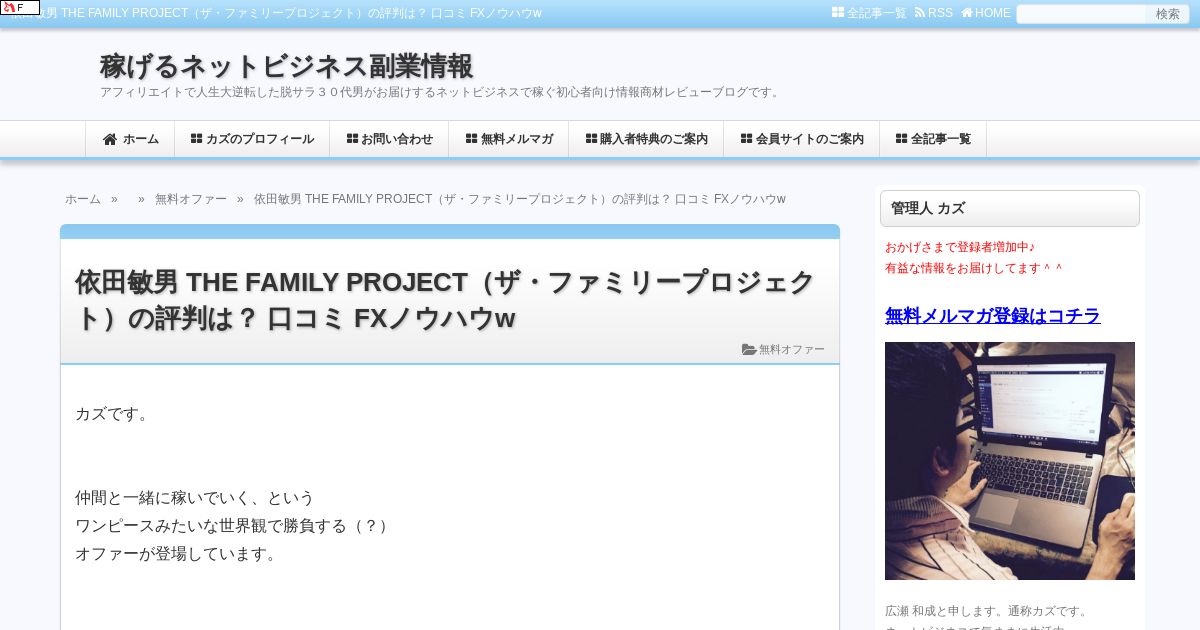1200x630 pixels.
Task: Click the folder icon beside category
Action: click(x=749, y=349)
